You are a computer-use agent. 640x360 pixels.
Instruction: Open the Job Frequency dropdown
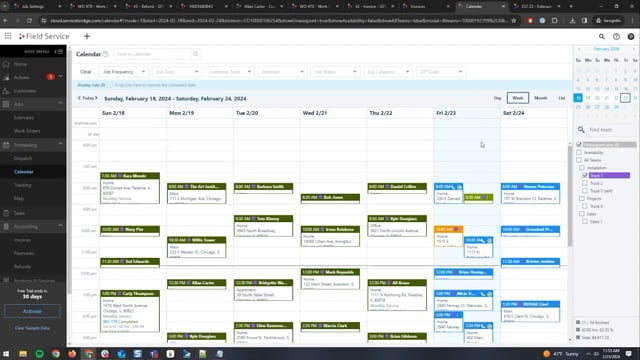tap(124, 72)
